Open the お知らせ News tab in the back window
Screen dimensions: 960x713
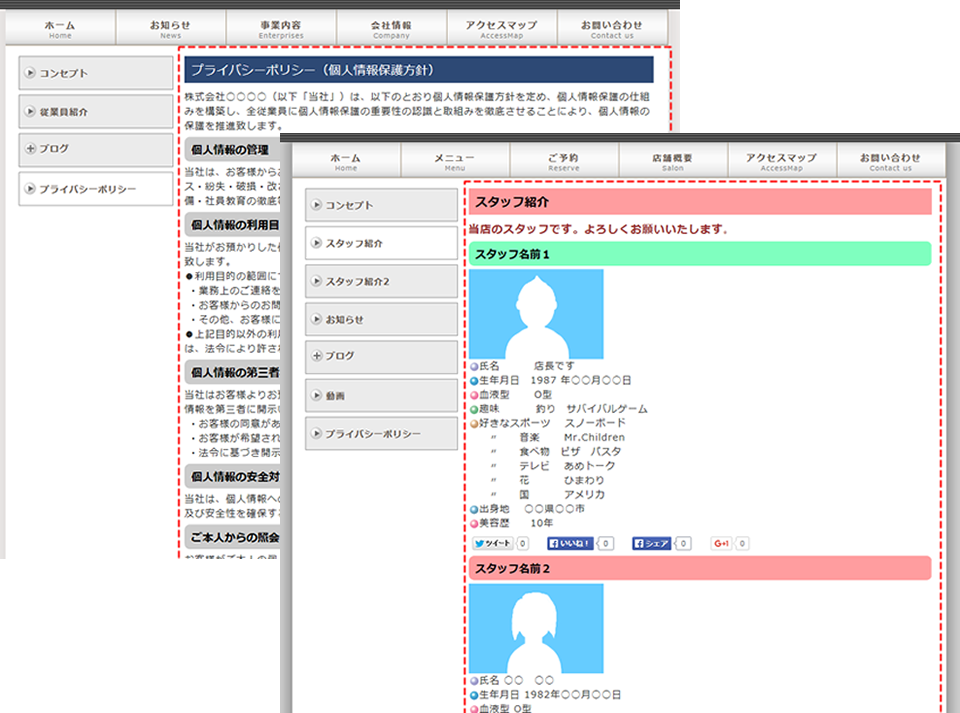click(171, 29)
